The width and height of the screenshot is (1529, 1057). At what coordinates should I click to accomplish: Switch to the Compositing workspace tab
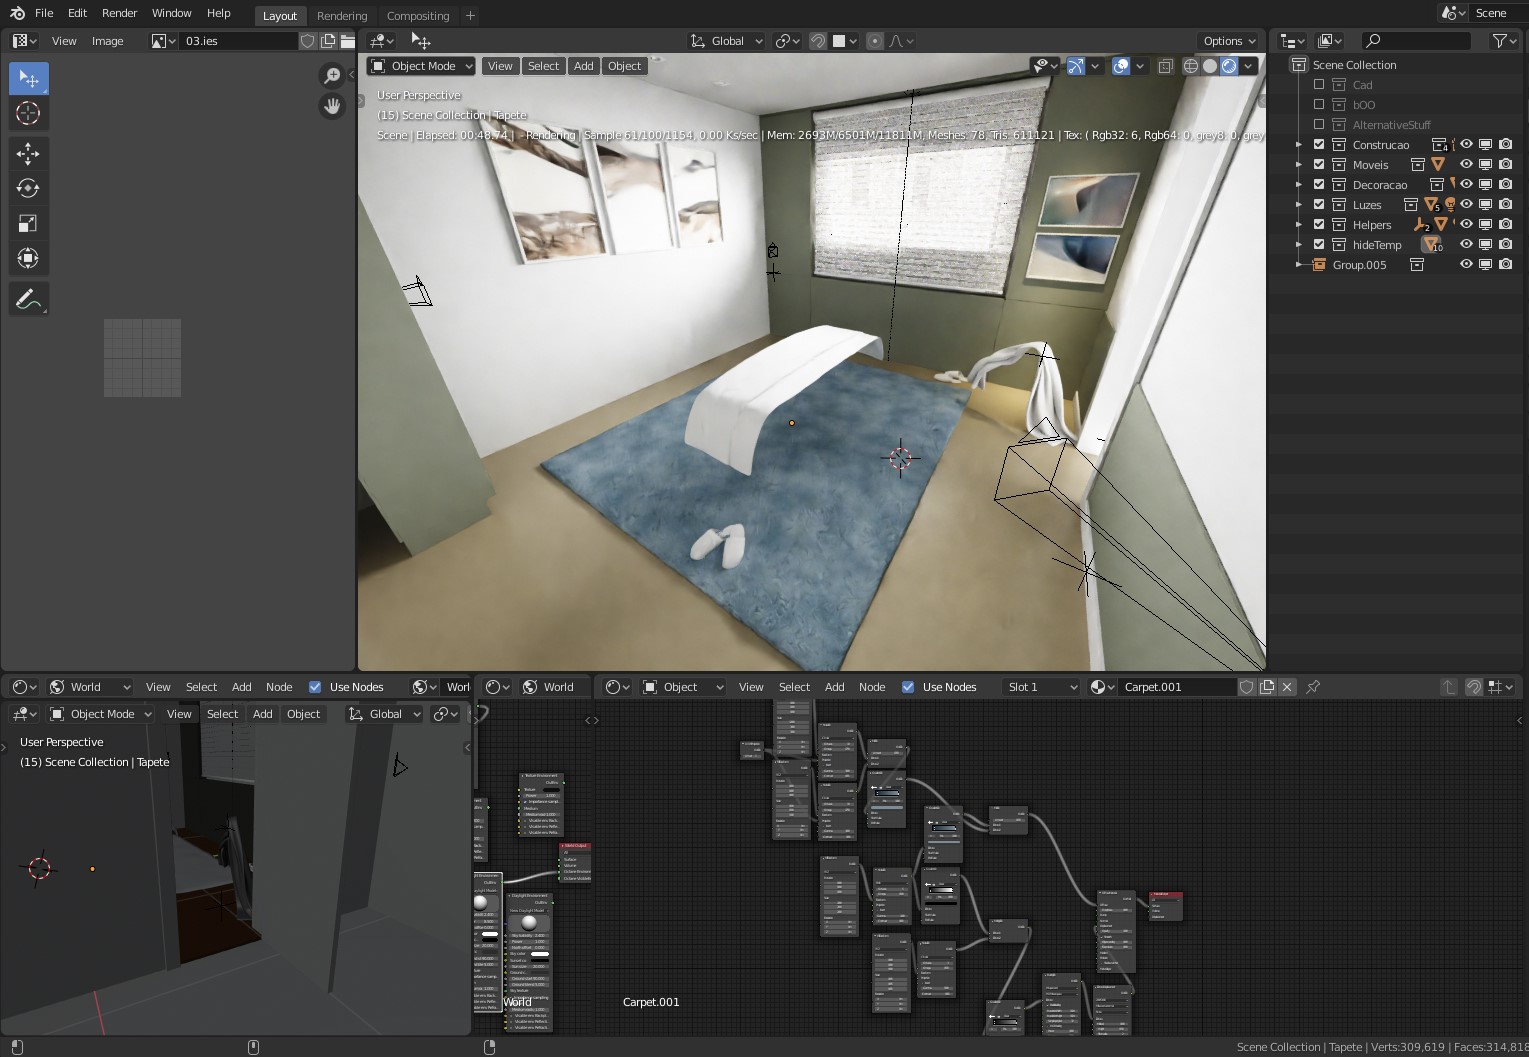[418, 16]
